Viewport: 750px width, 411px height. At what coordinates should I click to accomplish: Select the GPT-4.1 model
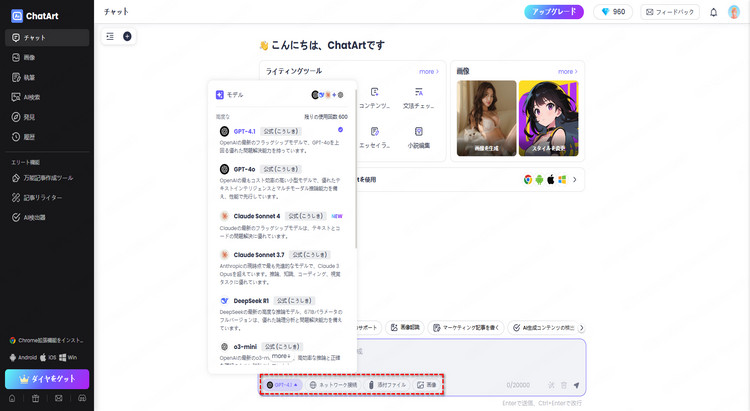[x=281, y=140]
